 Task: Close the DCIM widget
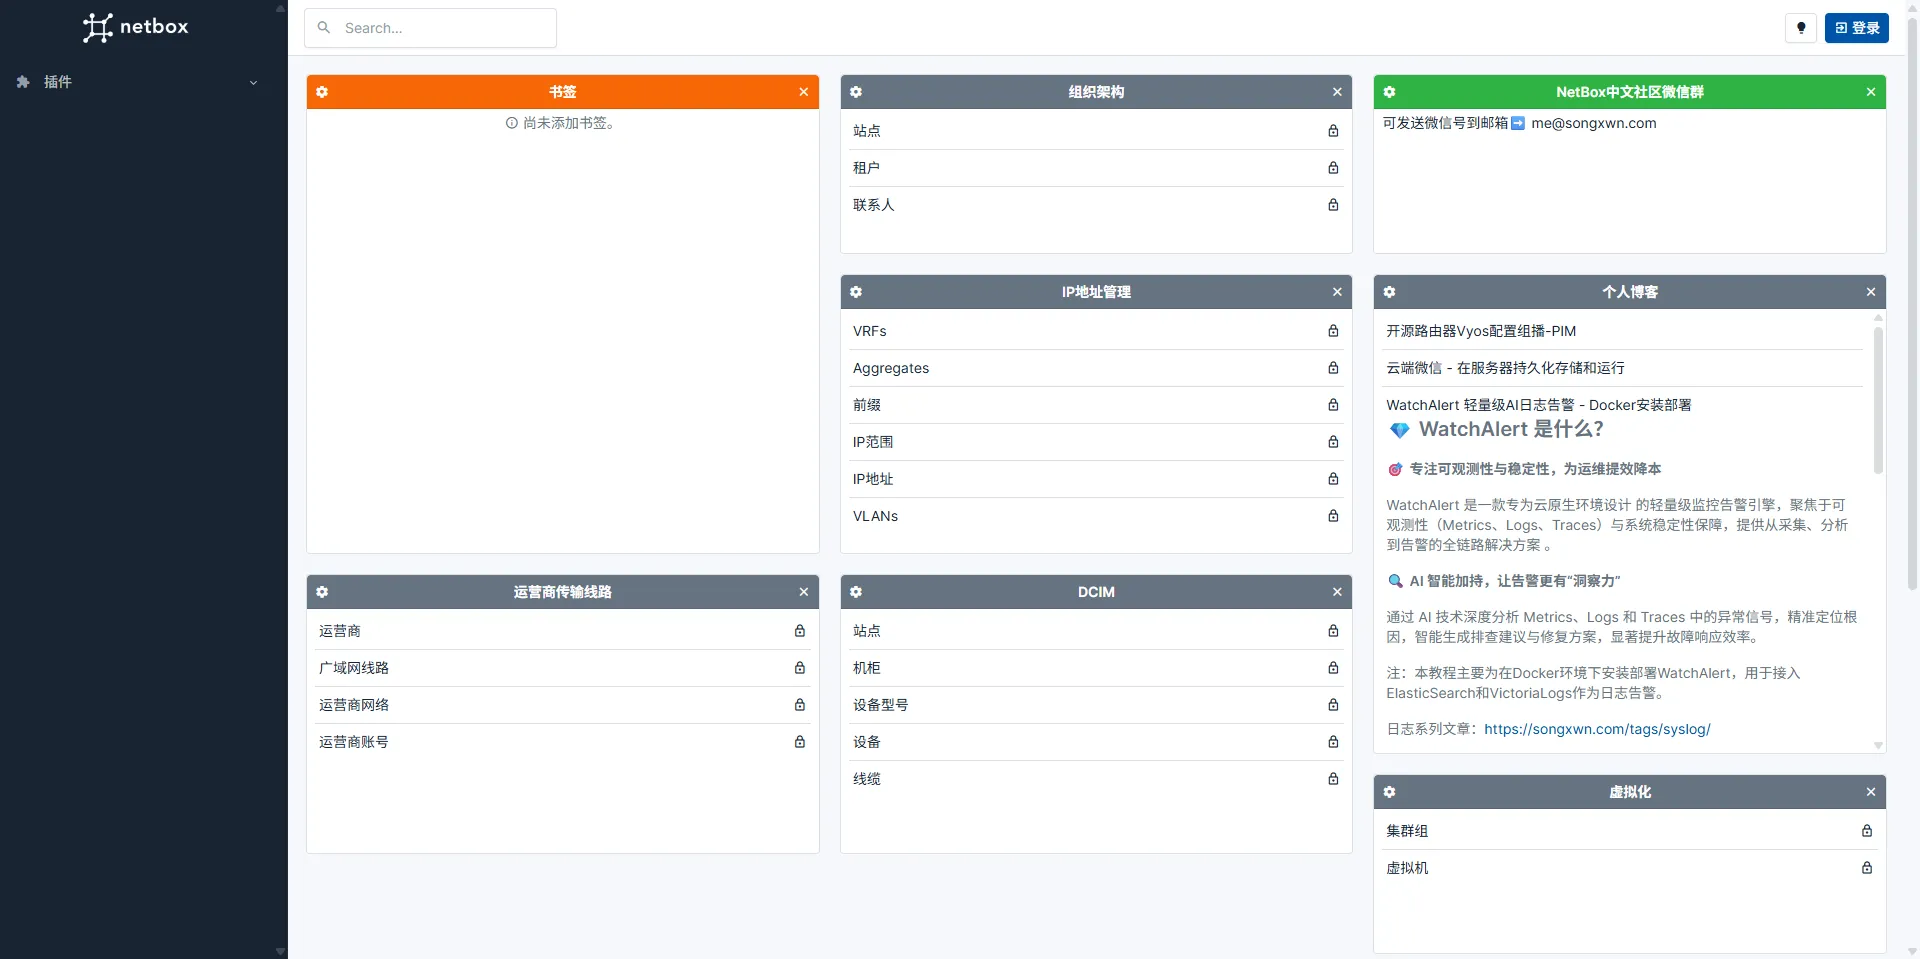click(1337, 592)
